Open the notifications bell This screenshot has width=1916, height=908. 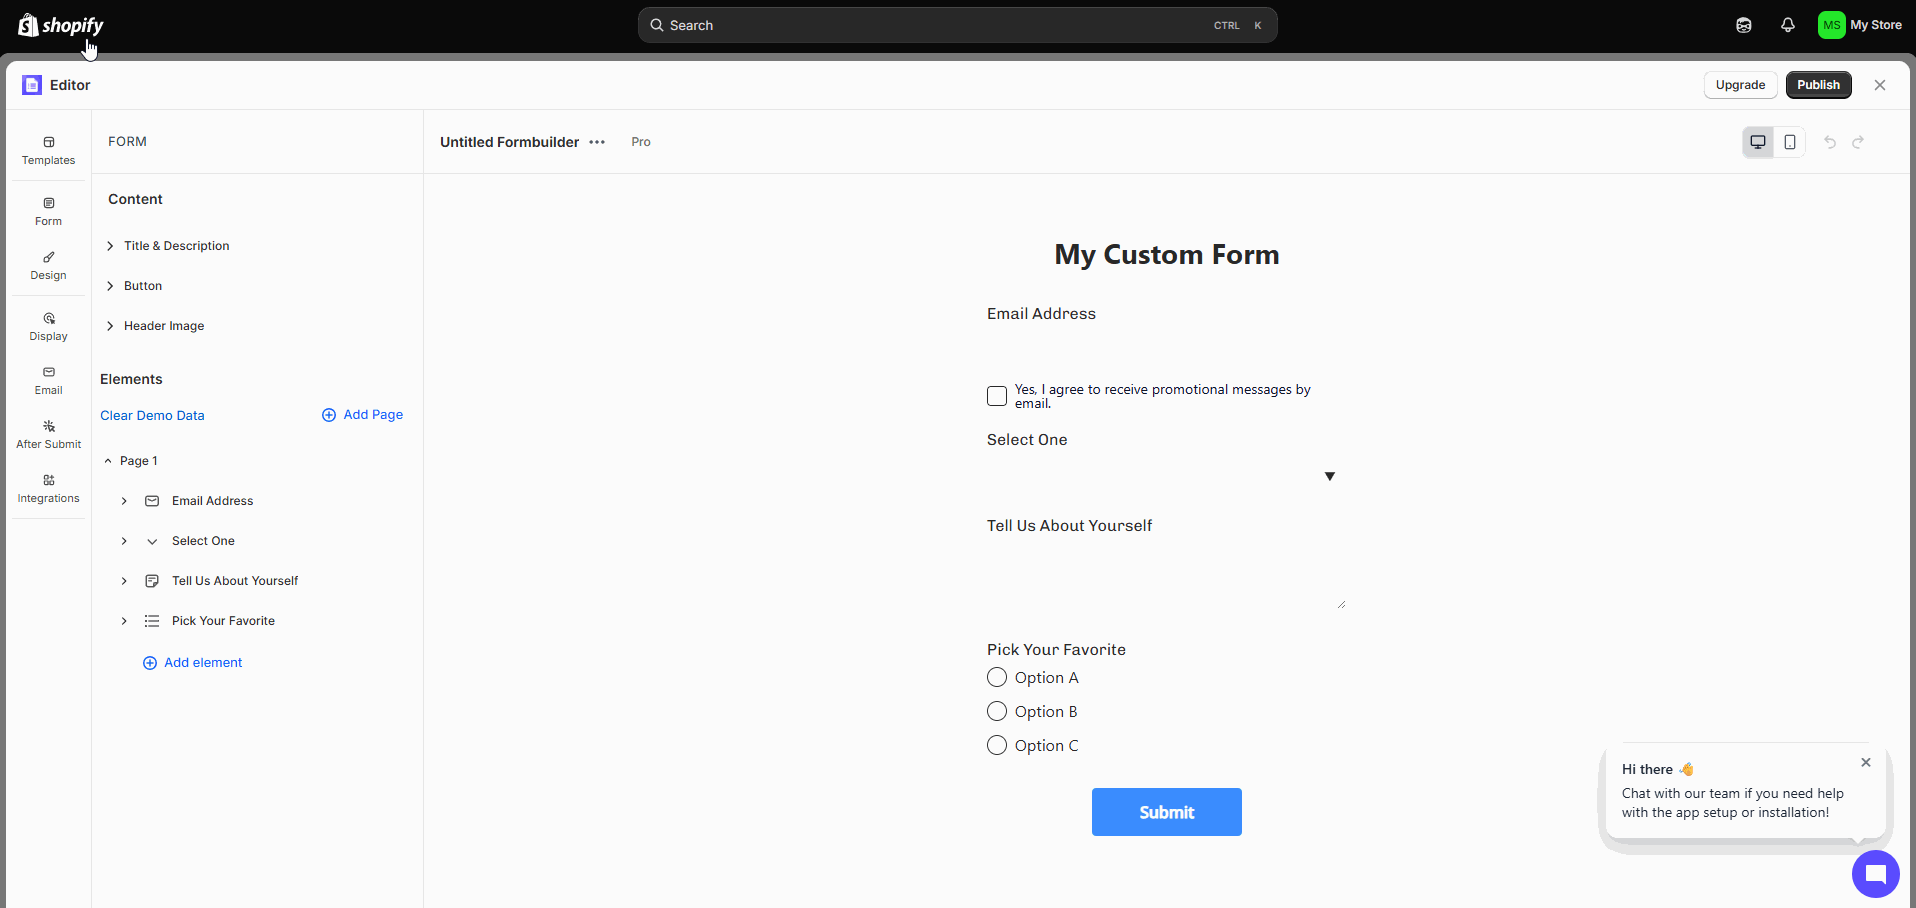(x=1788, y=25)
